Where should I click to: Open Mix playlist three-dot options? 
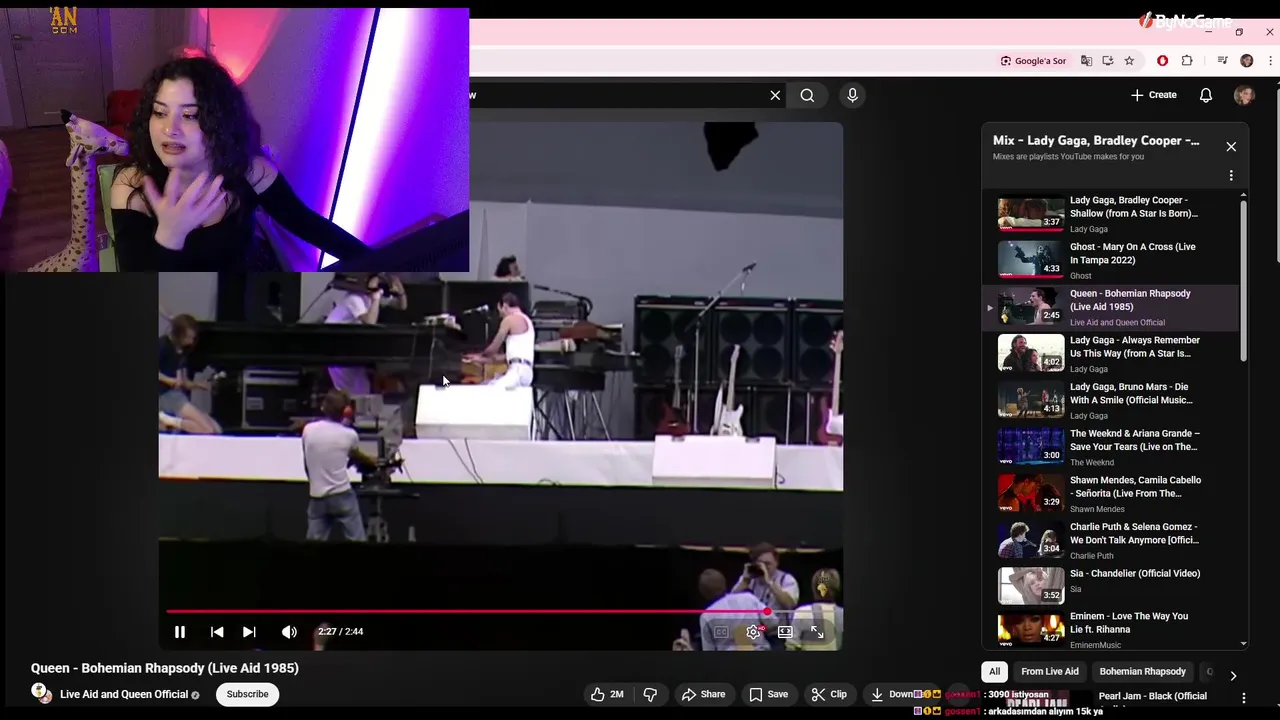(1231, 175)
